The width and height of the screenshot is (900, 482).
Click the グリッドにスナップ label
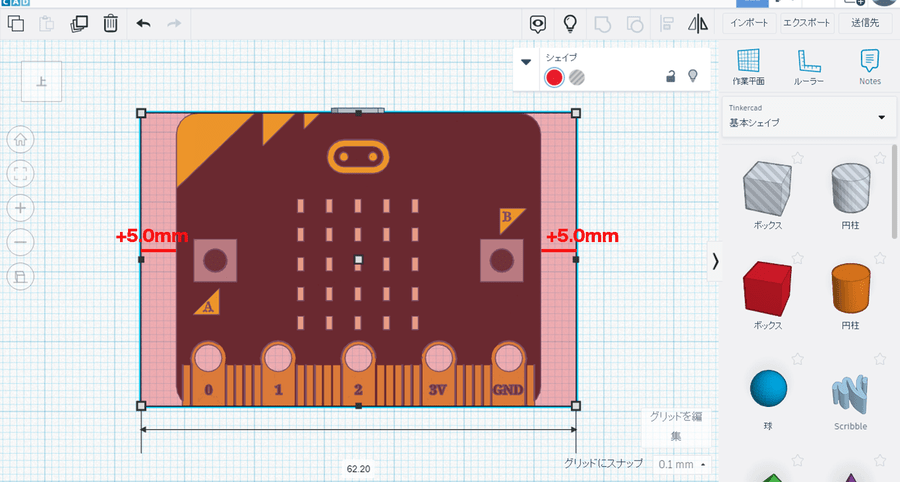(x=603, y=463)
